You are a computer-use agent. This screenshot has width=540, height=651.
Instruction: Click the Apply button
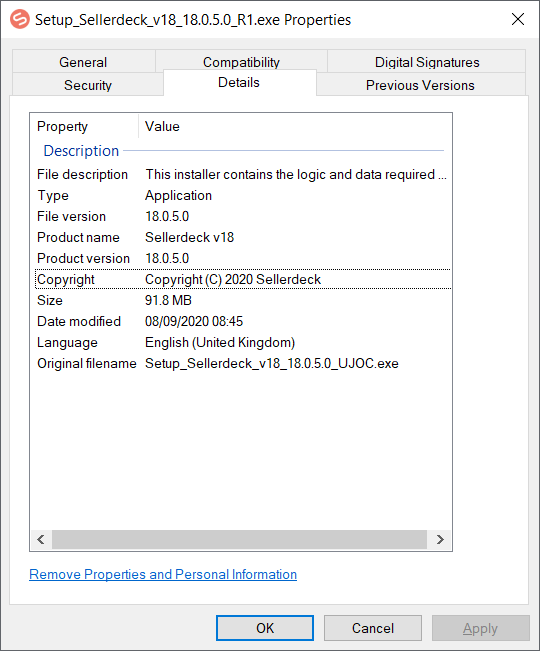tap(481, 628)
